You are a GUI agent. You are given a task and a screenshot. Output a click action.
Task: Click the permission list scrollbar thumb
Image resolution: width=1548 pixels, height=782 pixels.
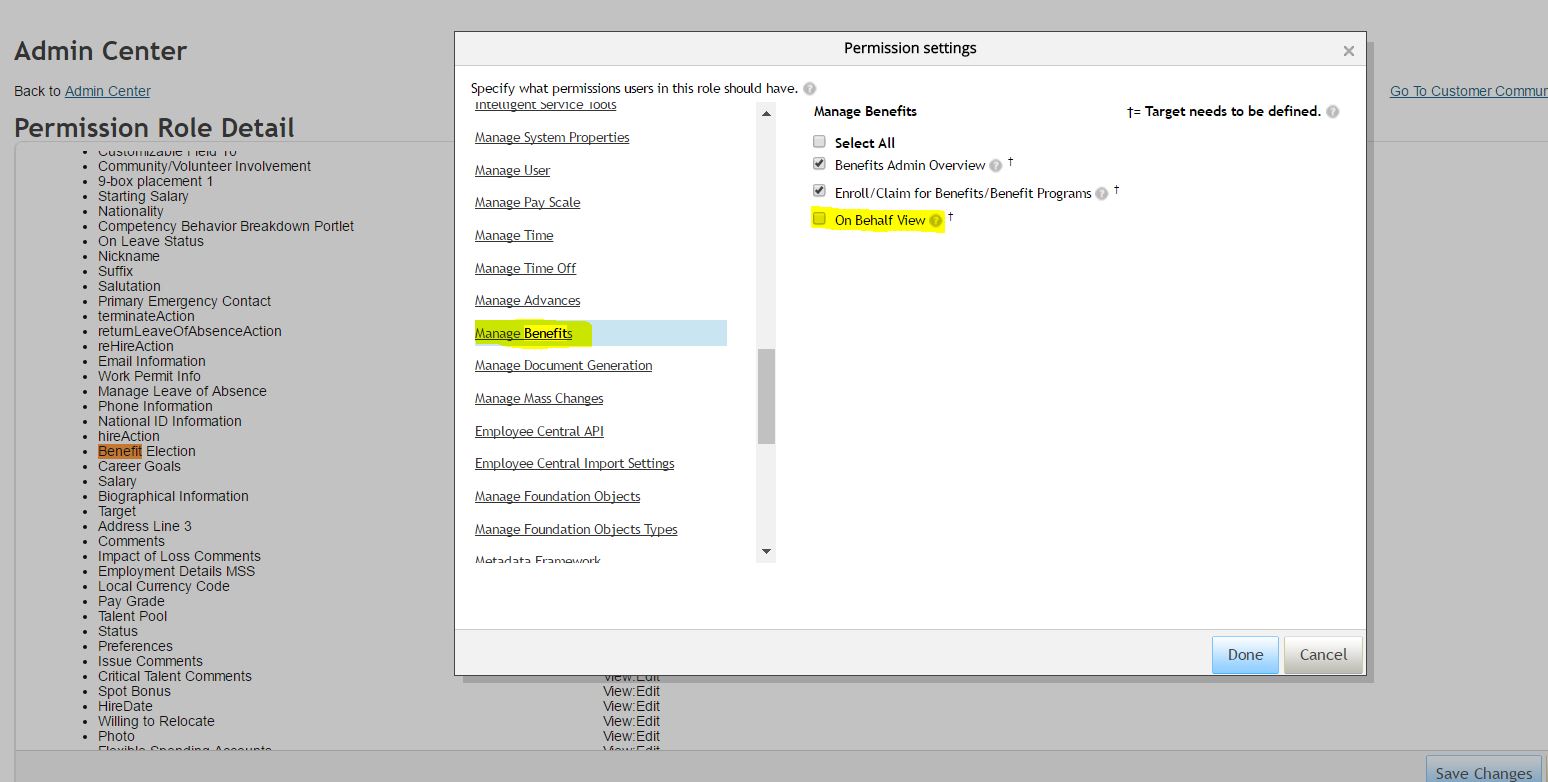767,396
